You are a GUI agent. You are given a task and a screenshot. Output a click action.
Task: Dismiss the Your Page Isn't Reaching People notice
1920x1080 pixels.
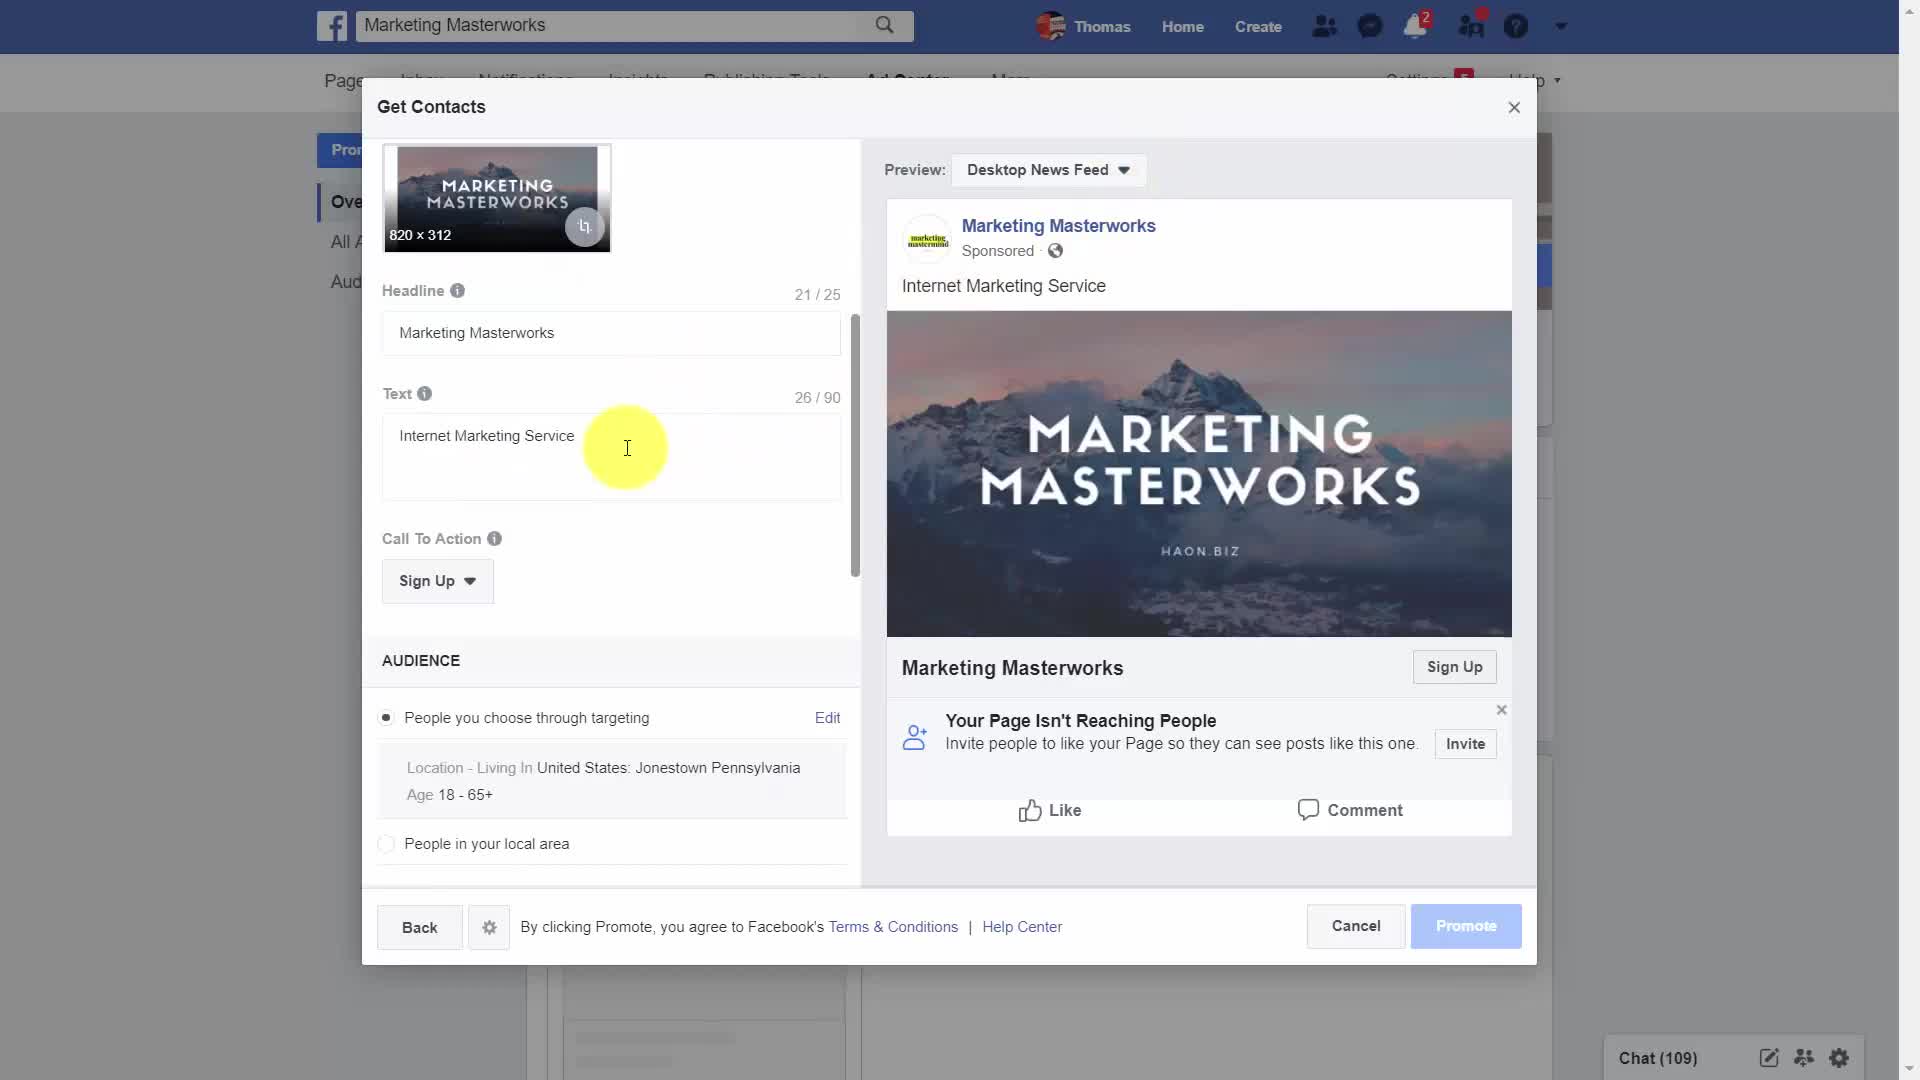[1501, 710]
